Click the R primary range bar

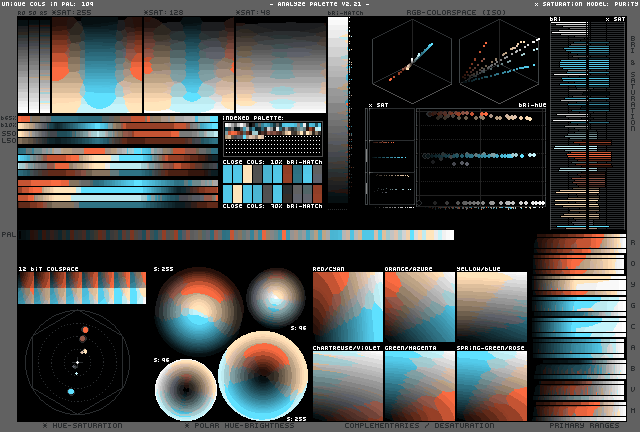(580, 243)
